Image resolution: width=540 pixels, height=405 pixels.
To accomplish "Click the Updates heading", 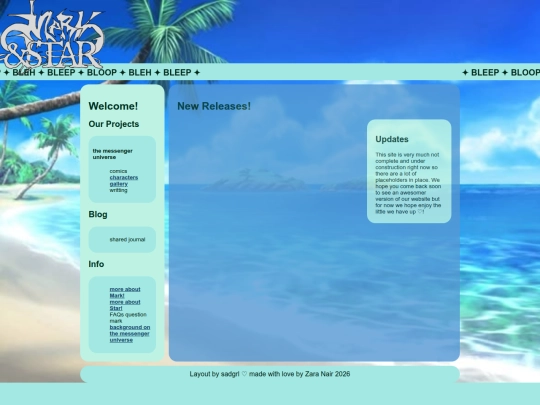I will click(x=392, y=139).
